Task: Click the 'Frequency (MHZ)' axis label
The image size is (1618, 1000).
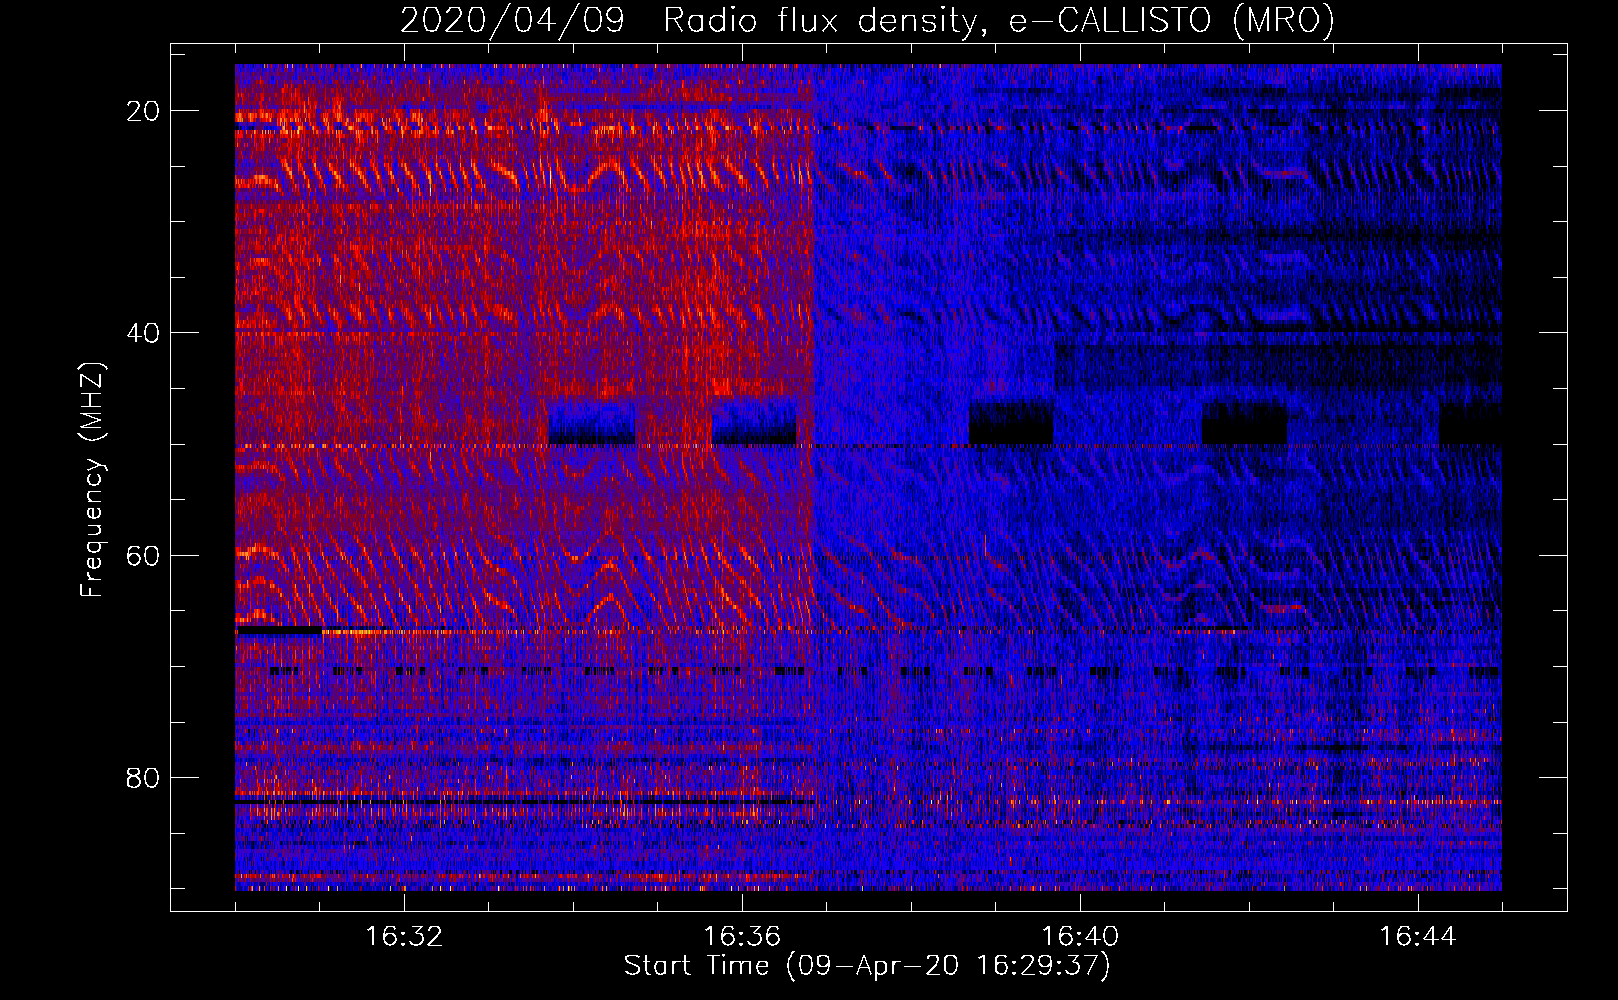Action: point(92,480)
